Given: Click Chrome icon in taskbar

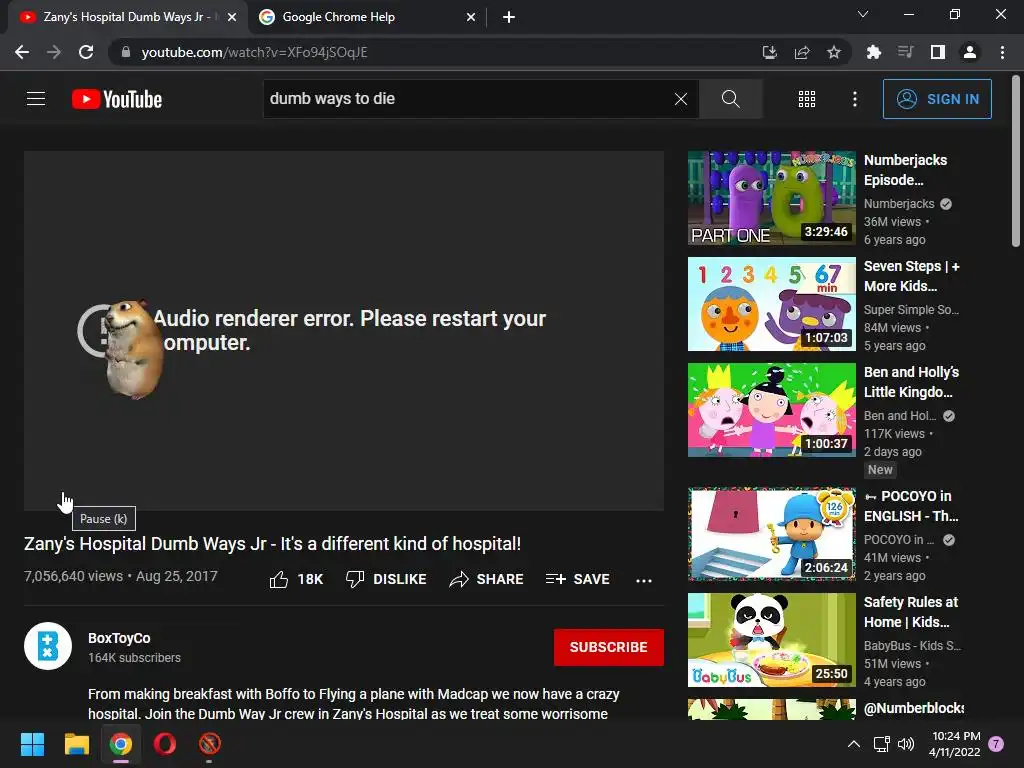Looking at the screenshot, I should 121,744.
